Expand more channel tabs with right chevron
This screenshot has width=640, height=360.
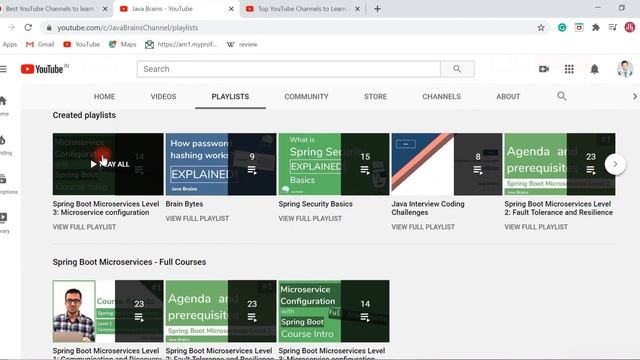tap(634, 96)
